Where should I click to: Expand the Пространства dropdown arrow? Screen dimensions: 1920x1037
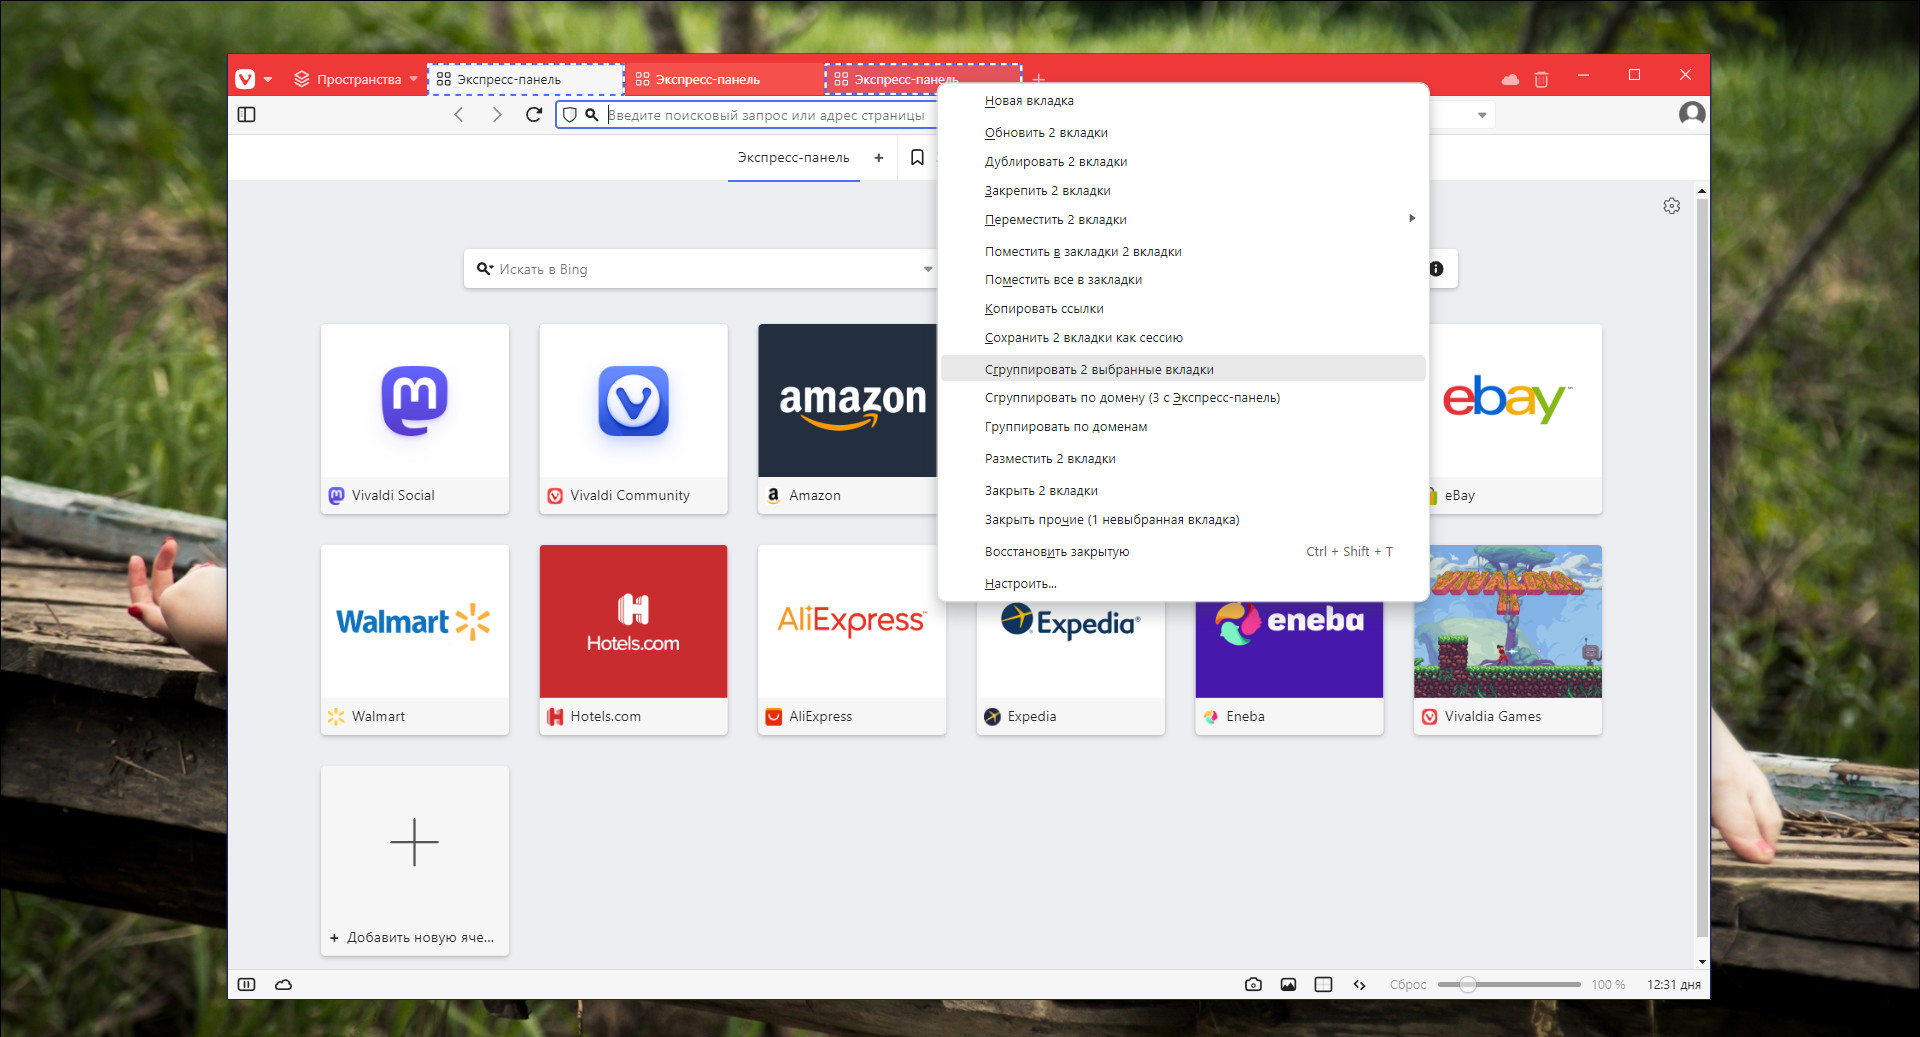click(413, 79)
